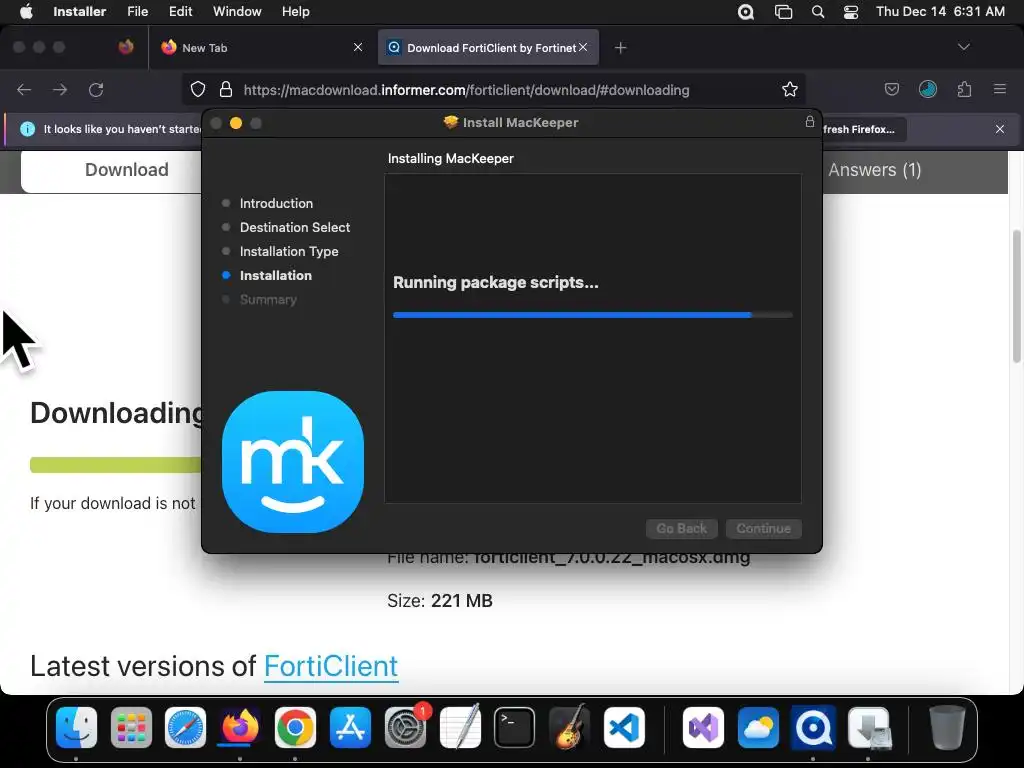1024x768 pixels.
Task: Open Control Center from menu bar
Action: click(851, 12)
